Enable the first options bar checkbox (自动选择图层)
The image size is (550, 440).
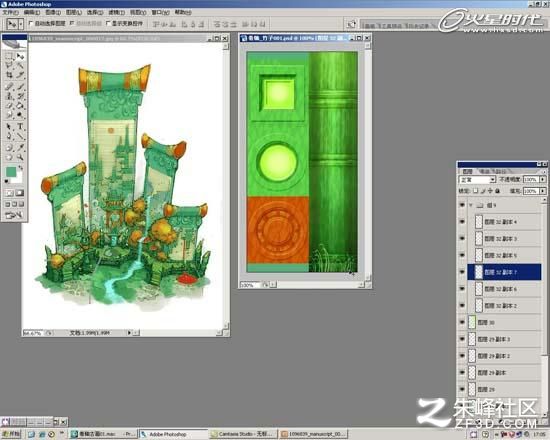(31, 24)
